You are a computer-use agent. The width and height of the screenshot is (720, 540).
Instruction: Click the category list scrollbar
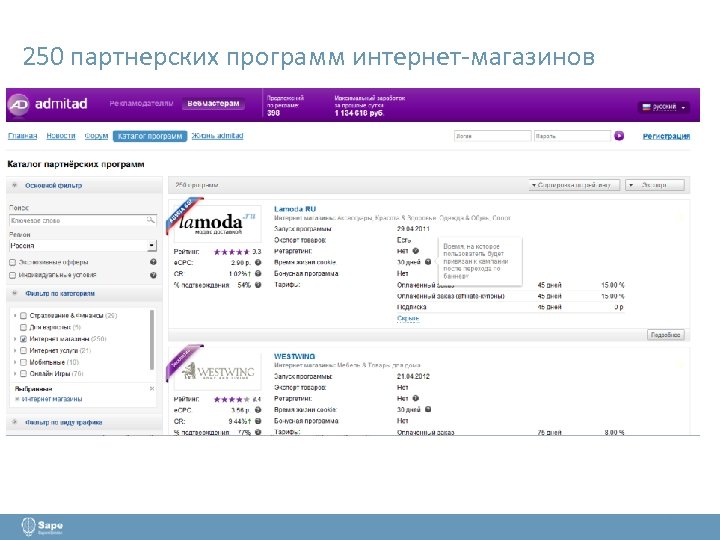click(152, 340)
